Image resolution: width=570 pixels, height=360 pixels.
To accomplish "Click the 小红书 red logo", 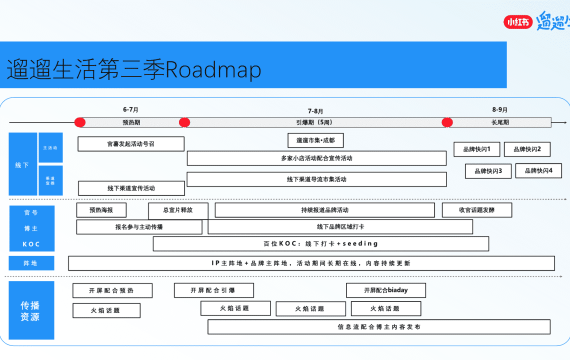I will 518,22.
